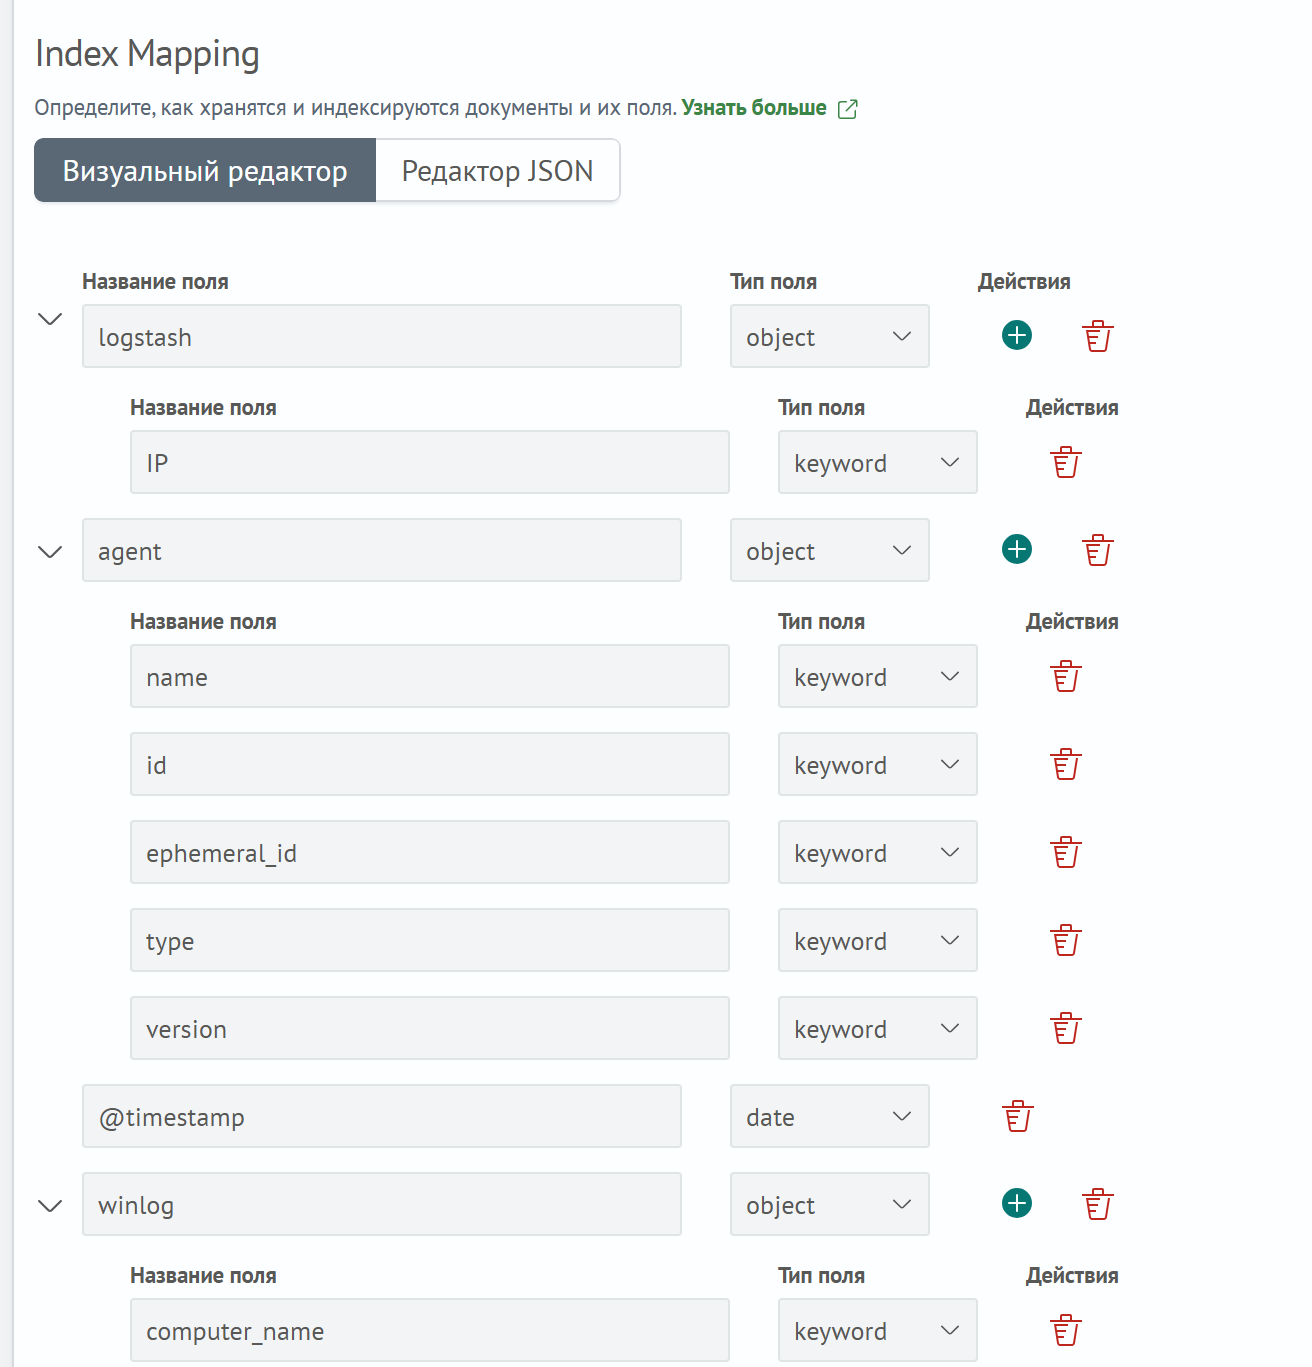Delete the IP field
The image size is (1312, 1367).
tap(1065, 462)
